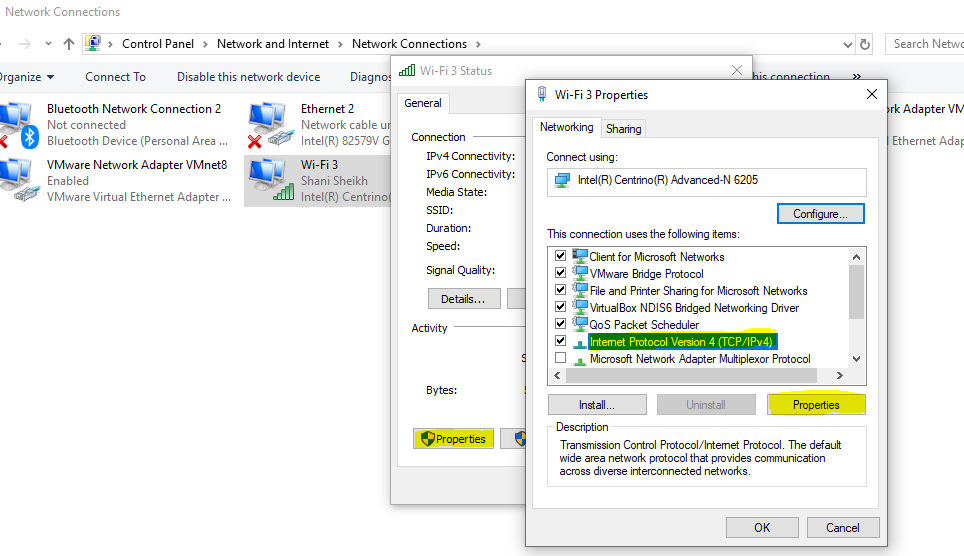964x556 pixels.
Task: Expand chevron after Network Connections breadcrumb
Action: [478, 44]
